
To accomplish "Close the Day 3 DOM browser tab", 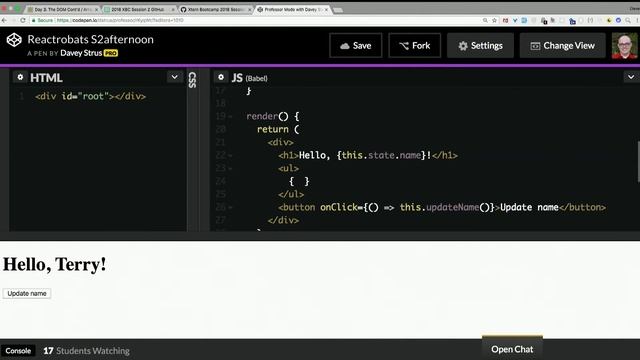I will [96, 9].
